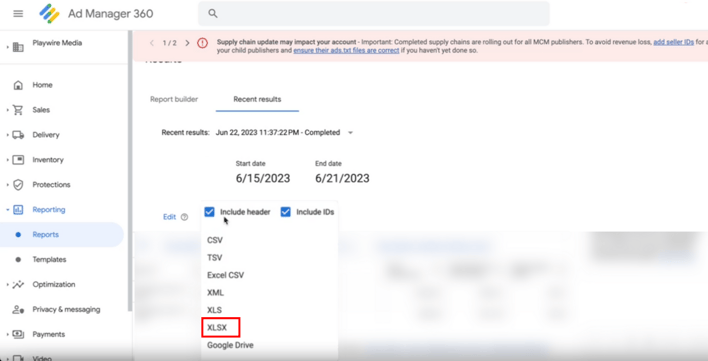The image size is (708, 361).
Task: Click the Edit link
Action: click(169, 217)
